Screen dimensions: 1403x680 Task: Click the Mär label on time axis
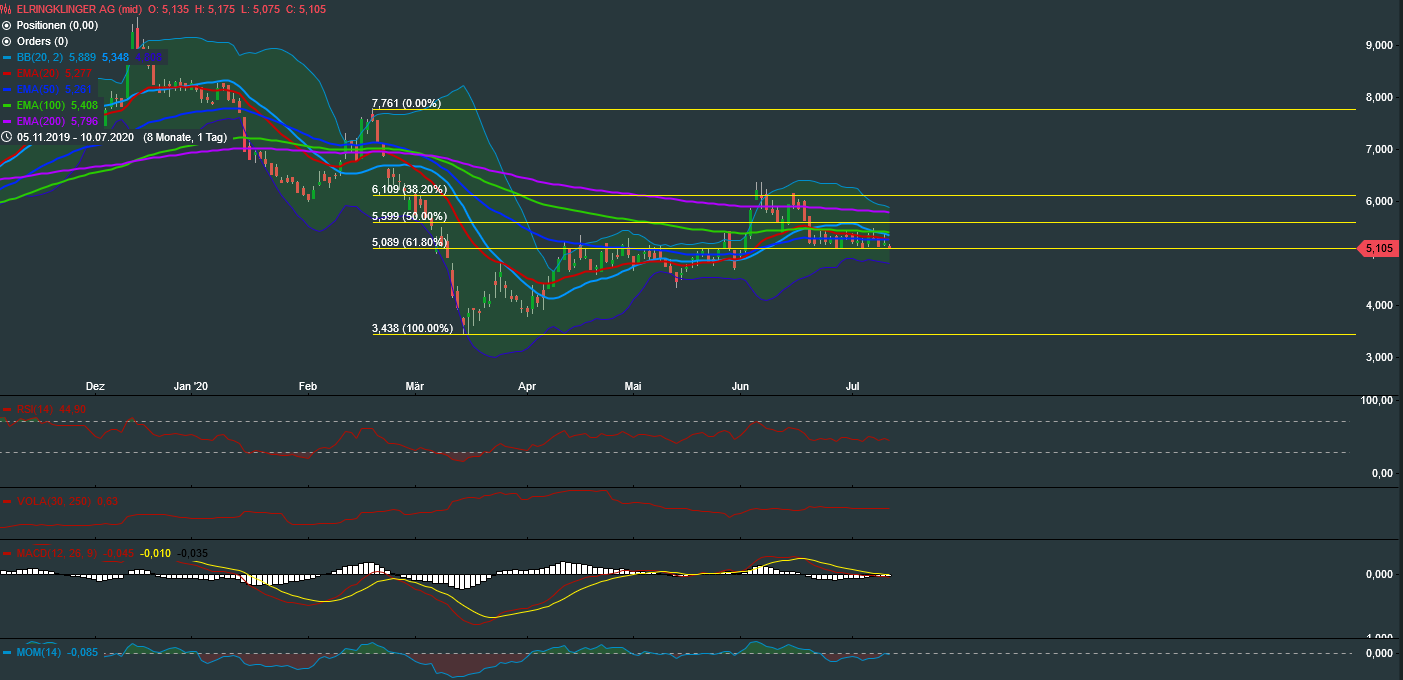click(x=416, y=385)
